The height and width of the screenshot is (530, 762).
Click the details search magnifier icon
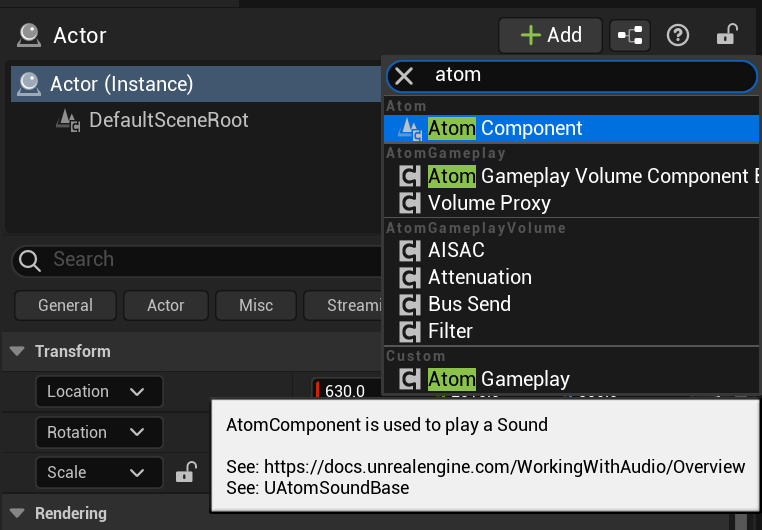tap(30, 260)
